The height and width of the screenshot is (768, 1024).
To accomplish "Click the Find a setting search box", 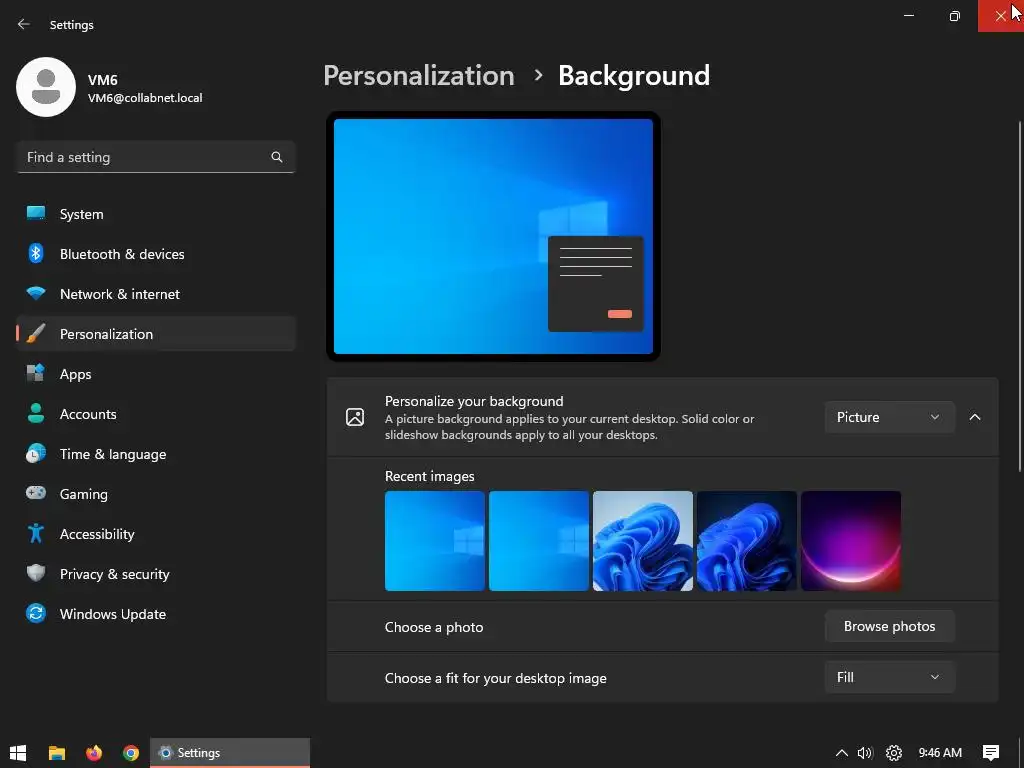I will pos(156,157).
